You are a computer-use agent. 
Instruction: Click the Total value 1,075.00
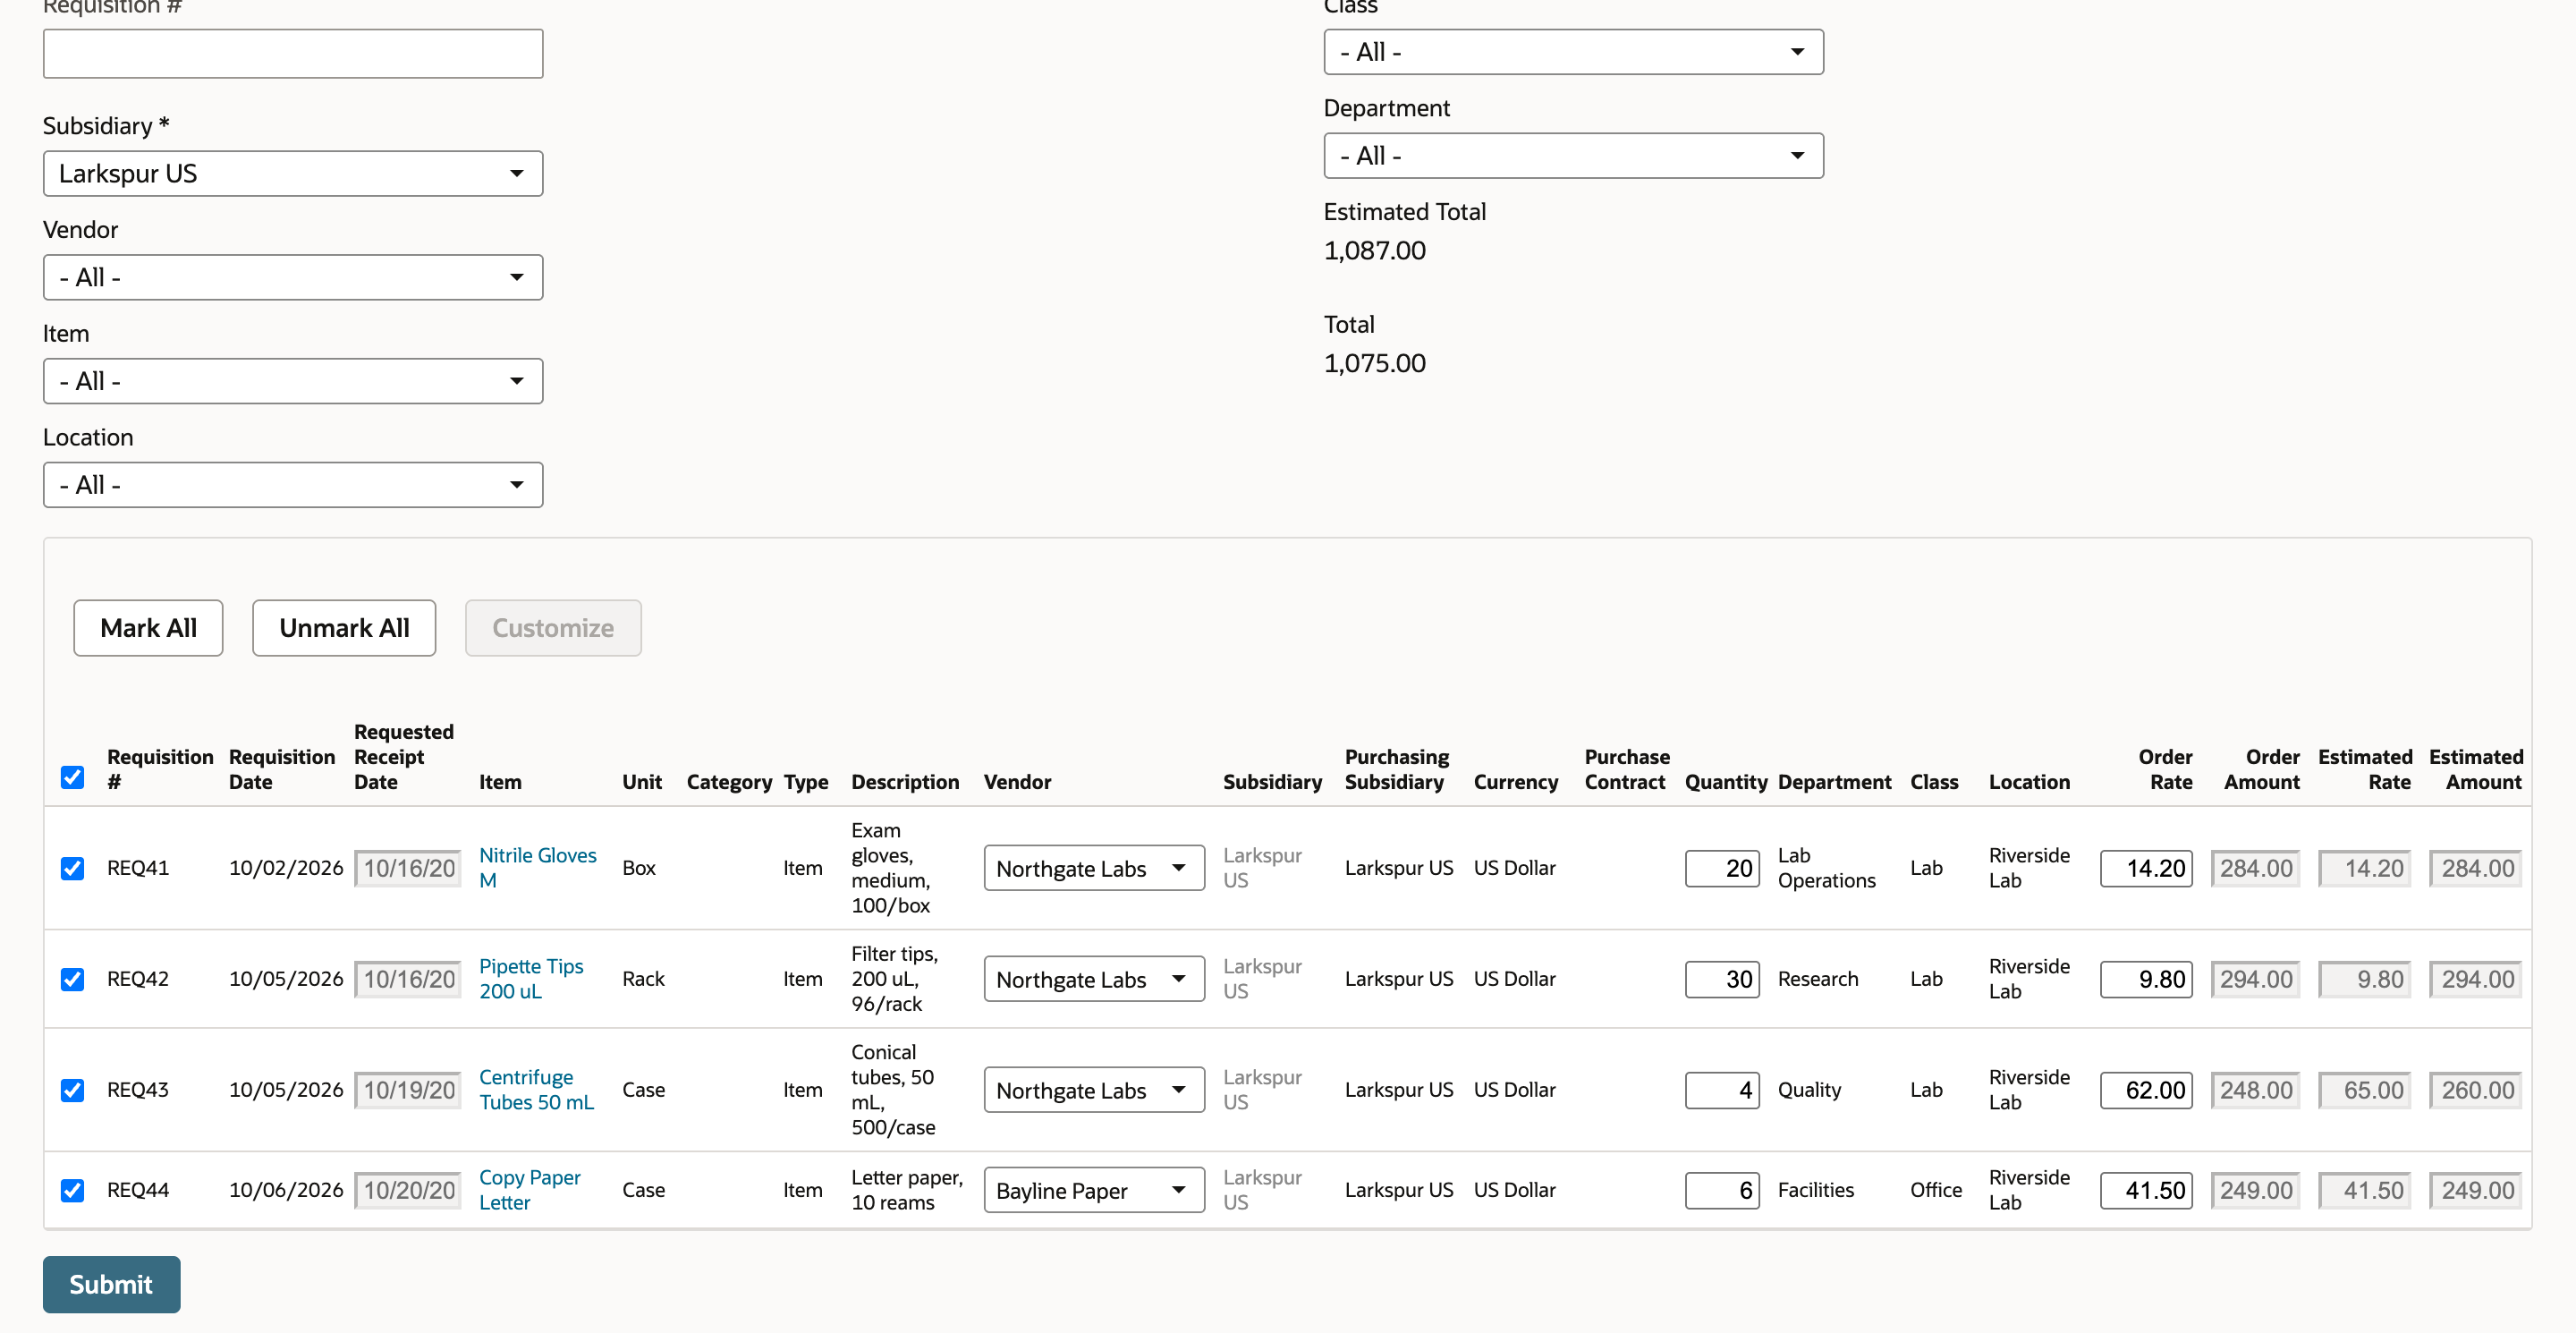tap(1375, 364)
